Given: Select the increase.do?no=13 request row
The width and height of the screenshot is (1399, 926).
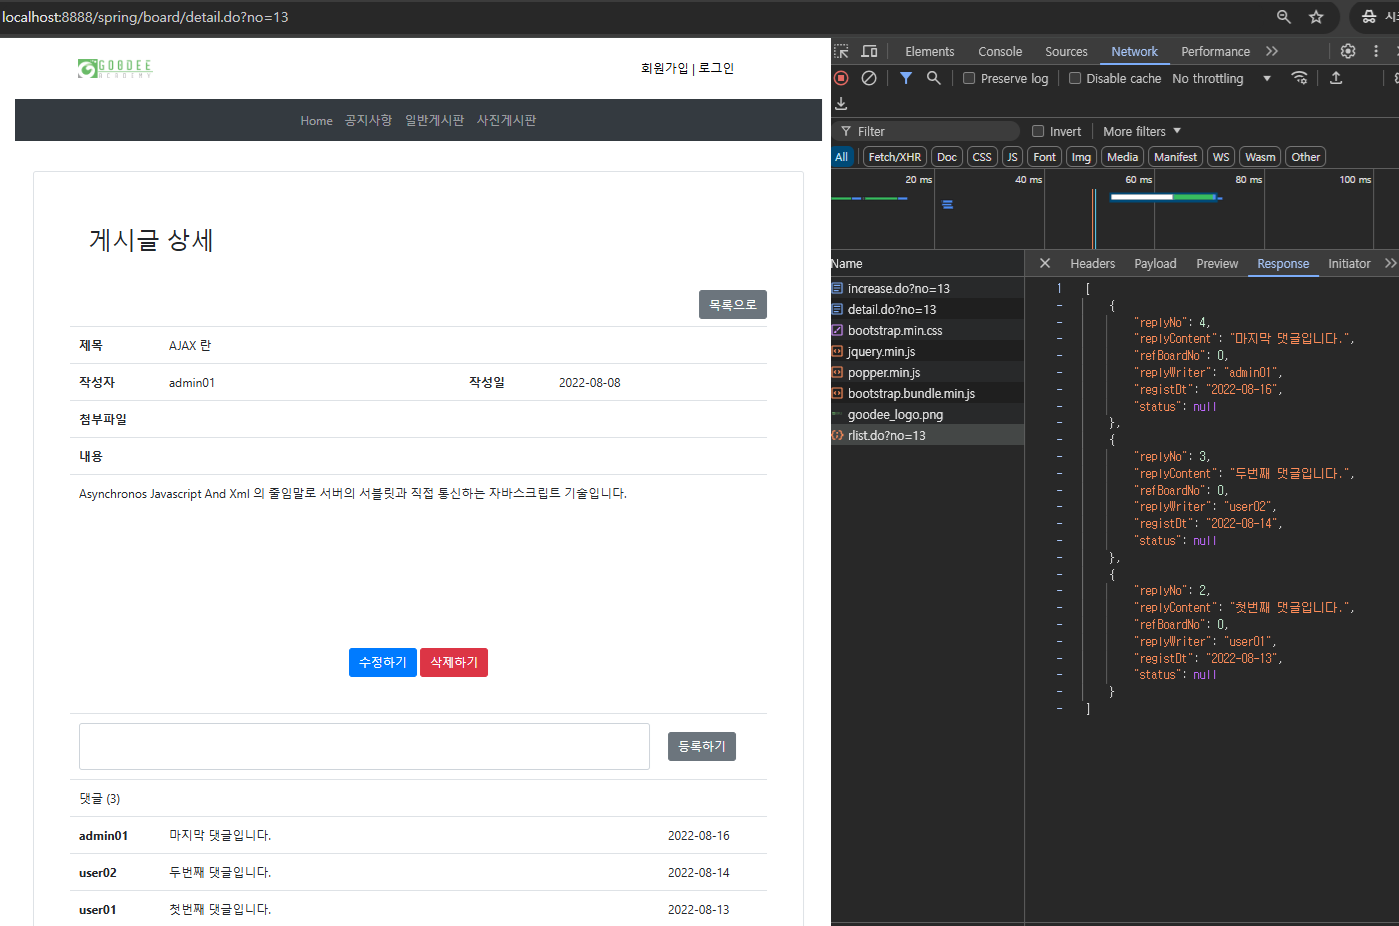Looking at the screenshot, I should [927, 288].
